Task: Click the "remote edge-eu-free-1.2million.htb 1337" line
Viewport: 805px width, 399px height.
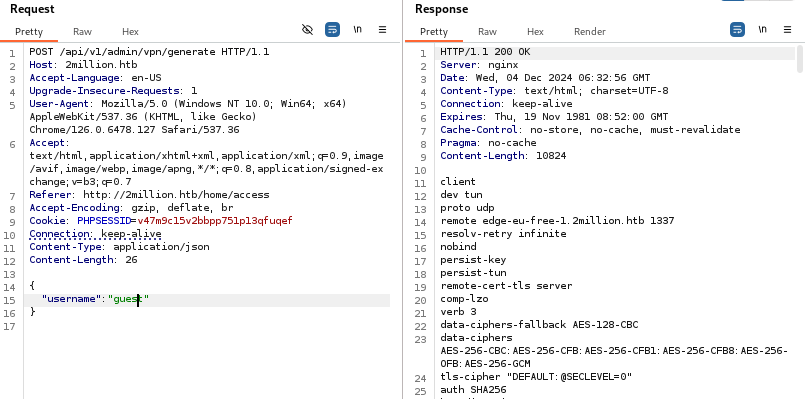Action: pos(558,221)
